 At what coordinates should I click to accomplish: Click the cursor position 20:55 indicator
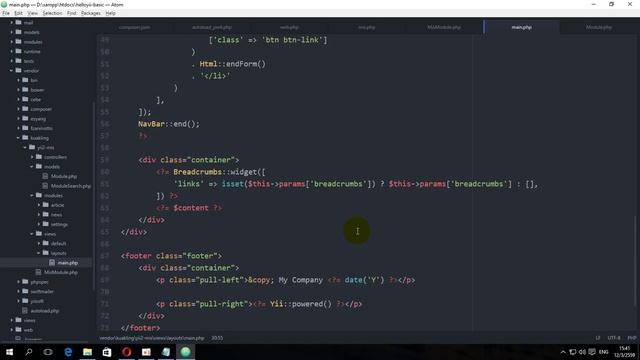(x=217, y=338)
